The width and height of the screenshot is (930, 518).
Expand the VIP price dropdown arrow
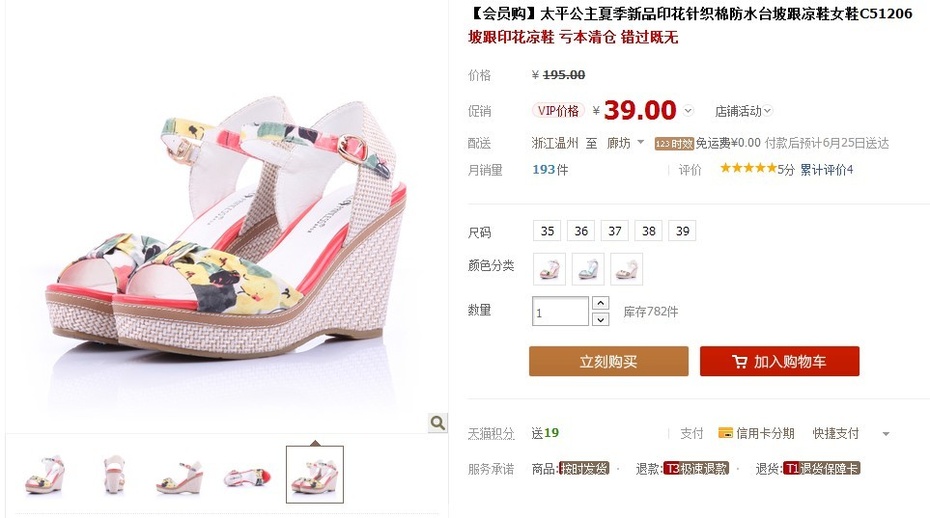point(688,110)
